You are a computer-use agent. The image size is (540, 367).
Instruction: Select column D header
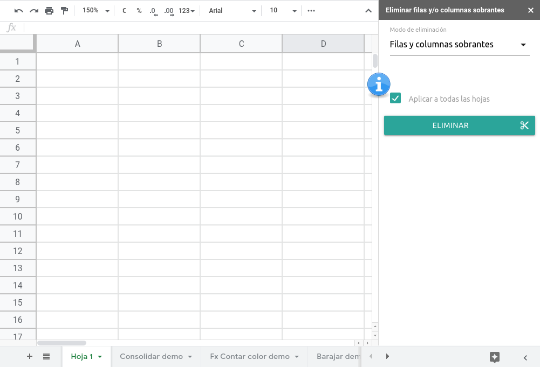(323, 44)
